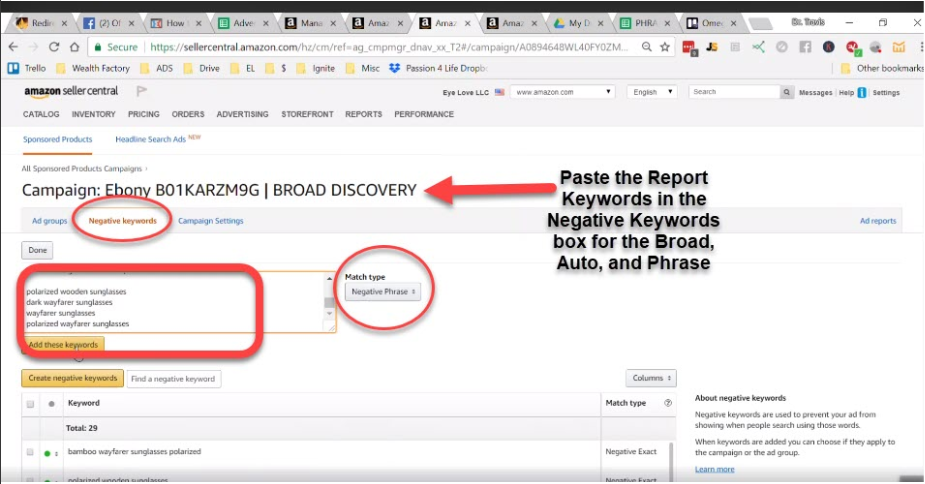The height and width of the screenshot is (484, 925).
Task: Click the Help link in header
Action: pyautogui.click(x=846, y=93)
